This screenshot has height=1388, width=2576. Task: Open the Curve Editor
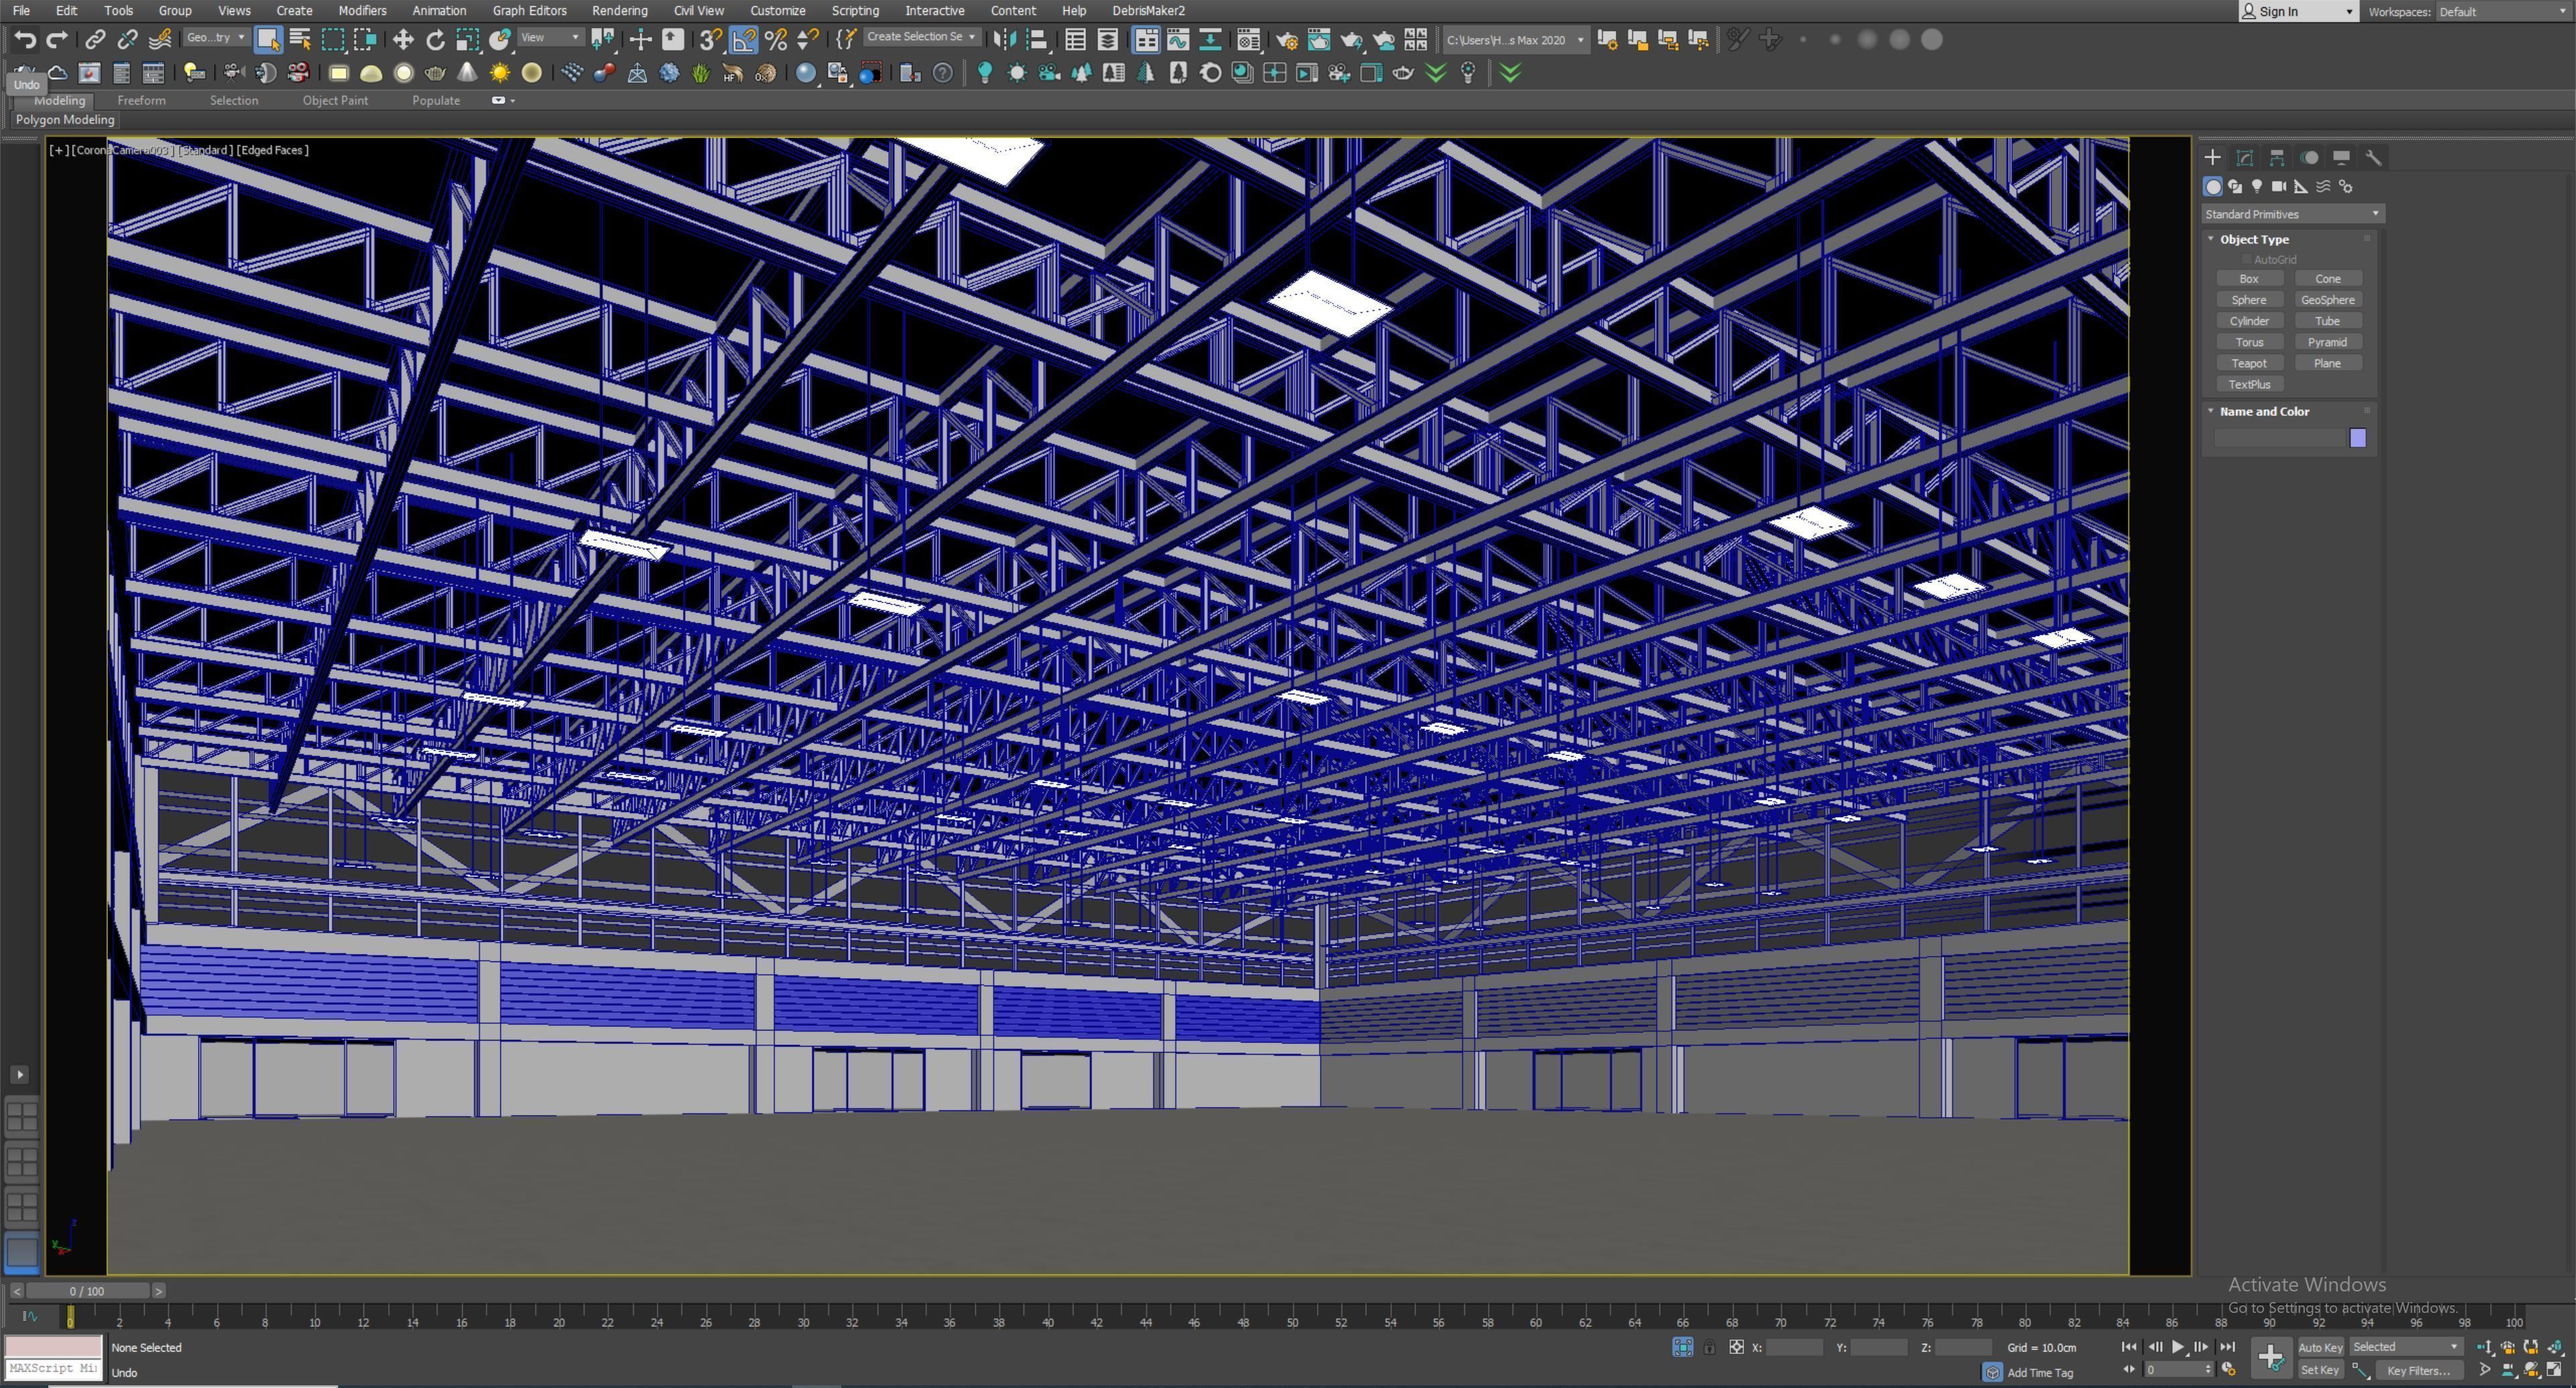[x=1178, y=40]
